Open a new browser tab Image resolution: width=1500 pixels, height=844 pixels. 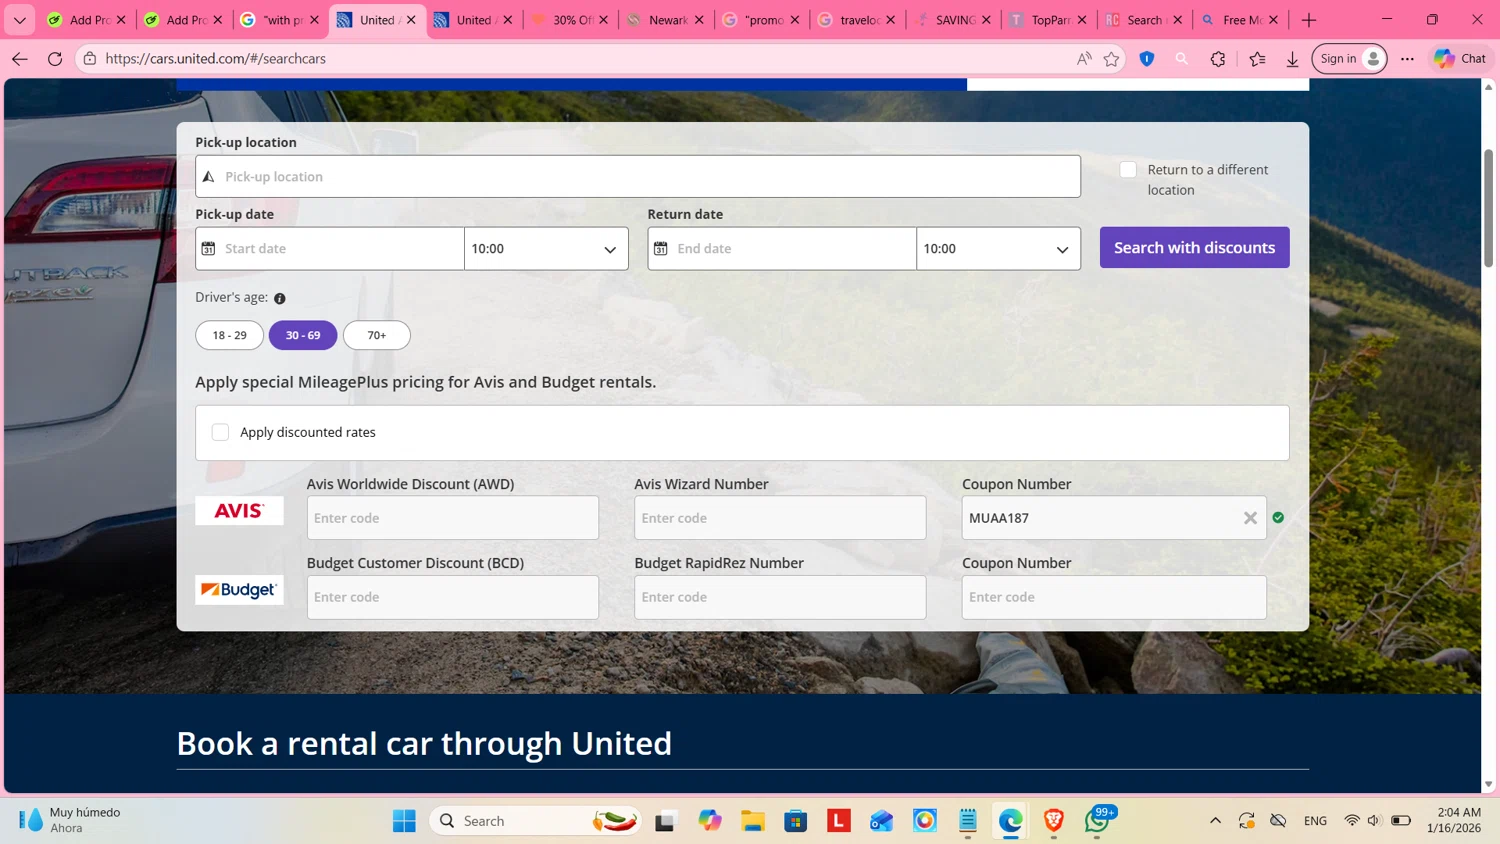[1309, 20]
